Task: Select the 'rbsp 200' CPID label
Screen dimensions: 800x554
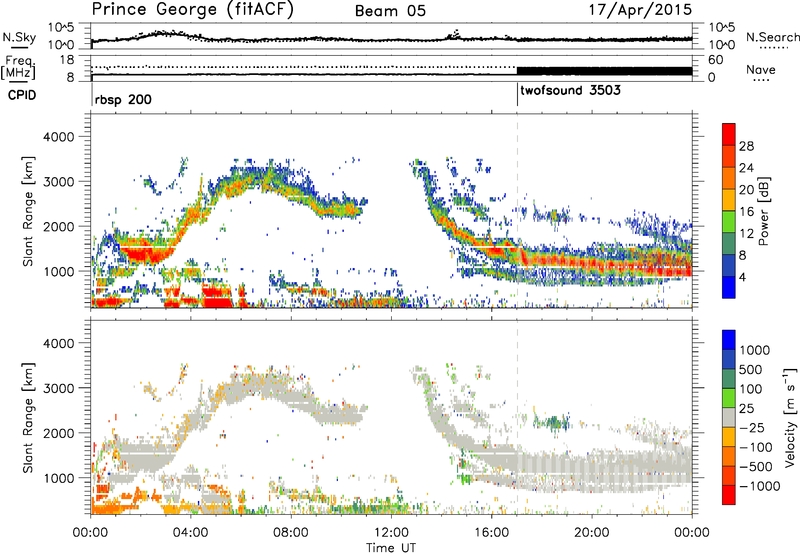Action: (x=123, y=99)
